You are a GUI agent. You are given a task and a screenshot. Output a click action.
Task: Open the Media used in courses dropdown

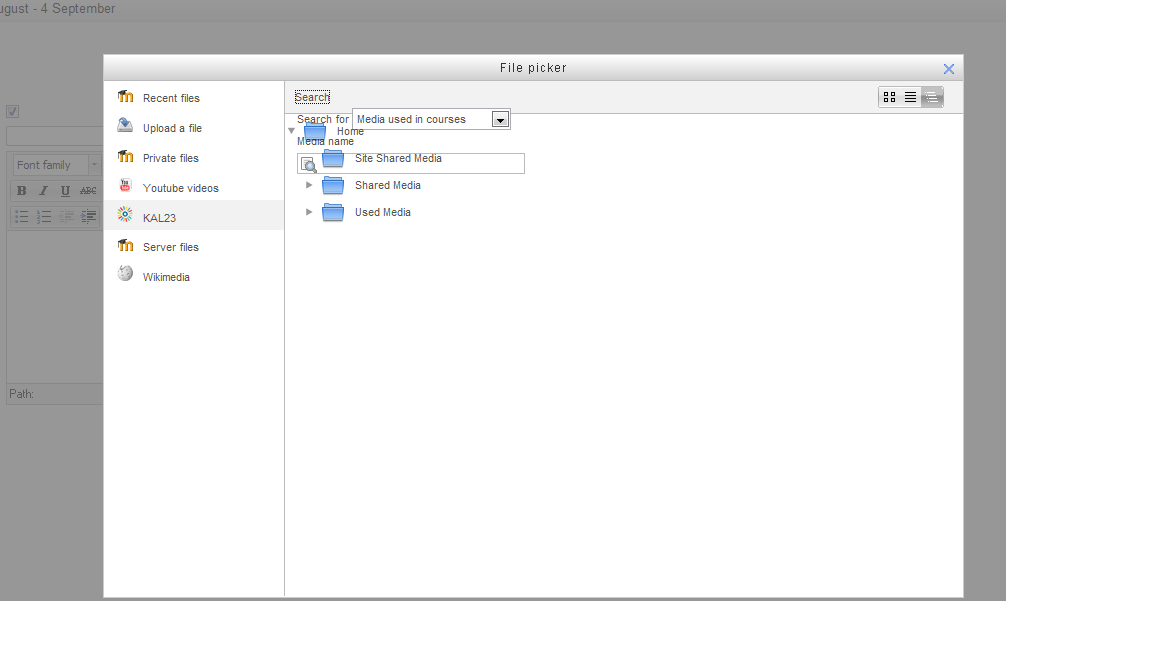pyautogui.click(x=431, y=119)
